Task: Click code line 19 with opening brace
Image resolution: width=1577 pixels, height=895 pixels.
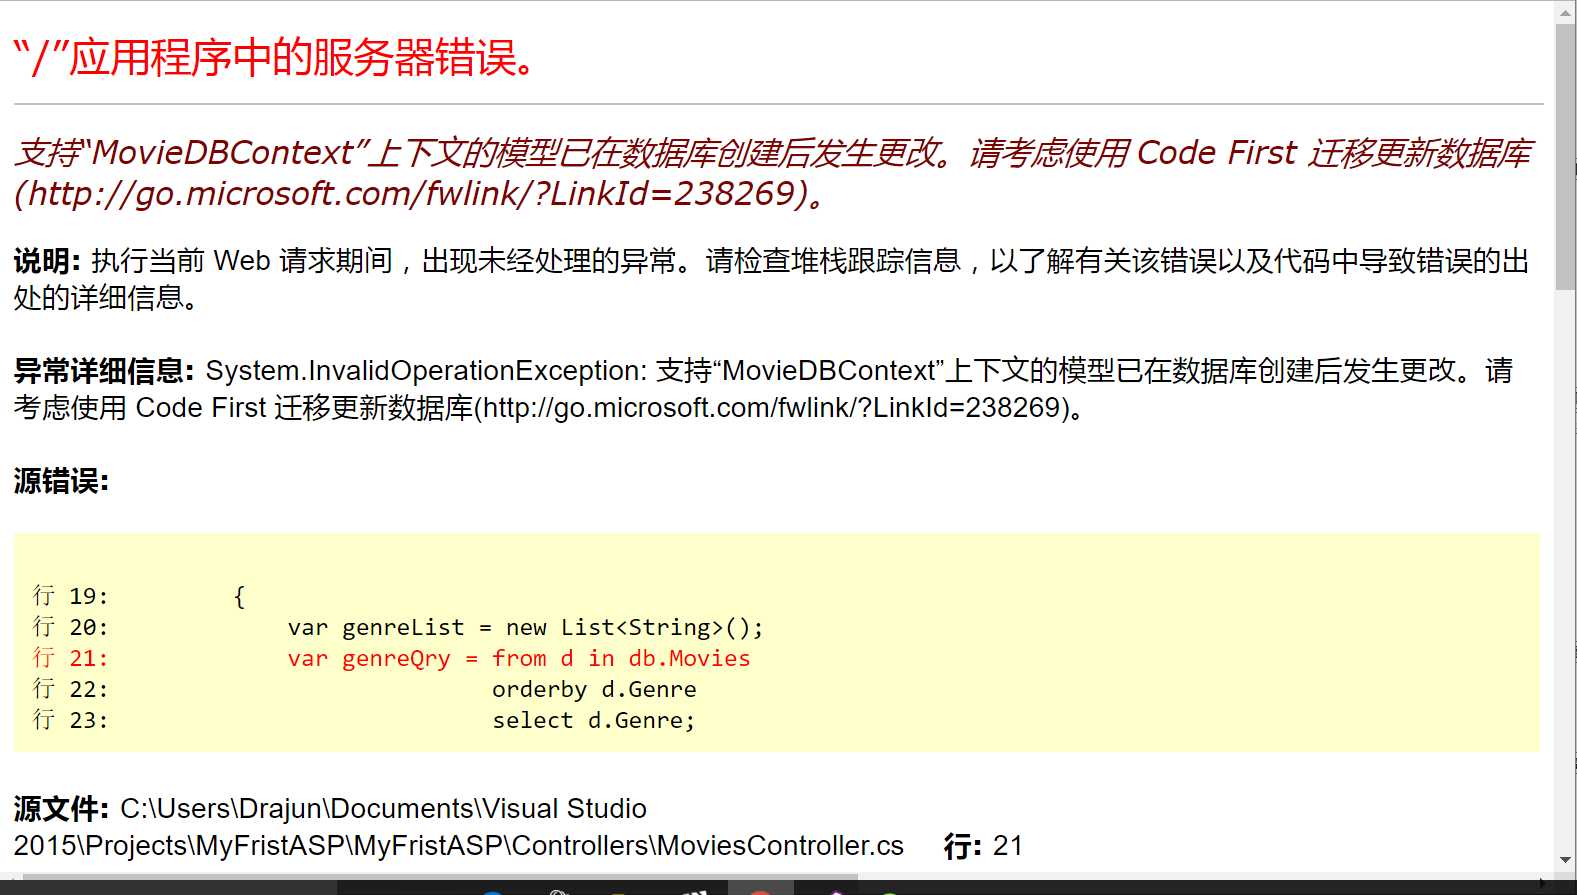Action: click(x=140, y=596)
